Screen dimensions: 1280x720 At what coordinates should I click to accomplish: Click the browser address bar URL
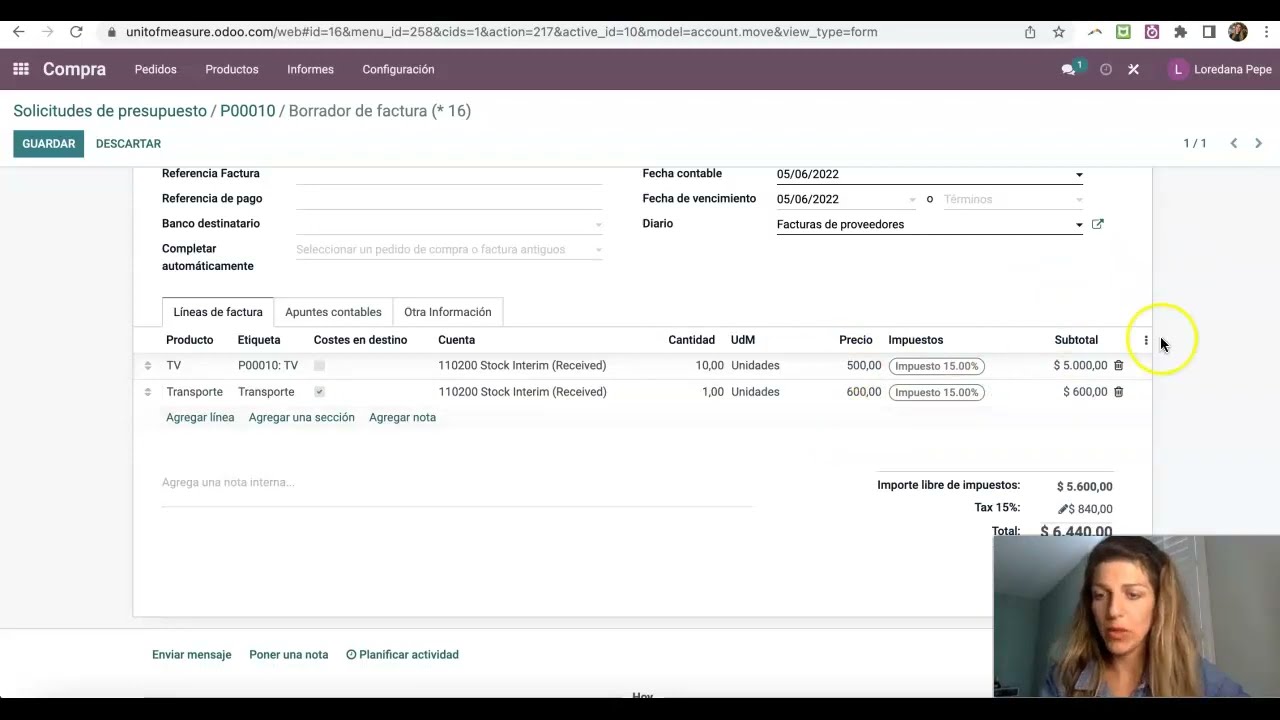coord(502,32)
